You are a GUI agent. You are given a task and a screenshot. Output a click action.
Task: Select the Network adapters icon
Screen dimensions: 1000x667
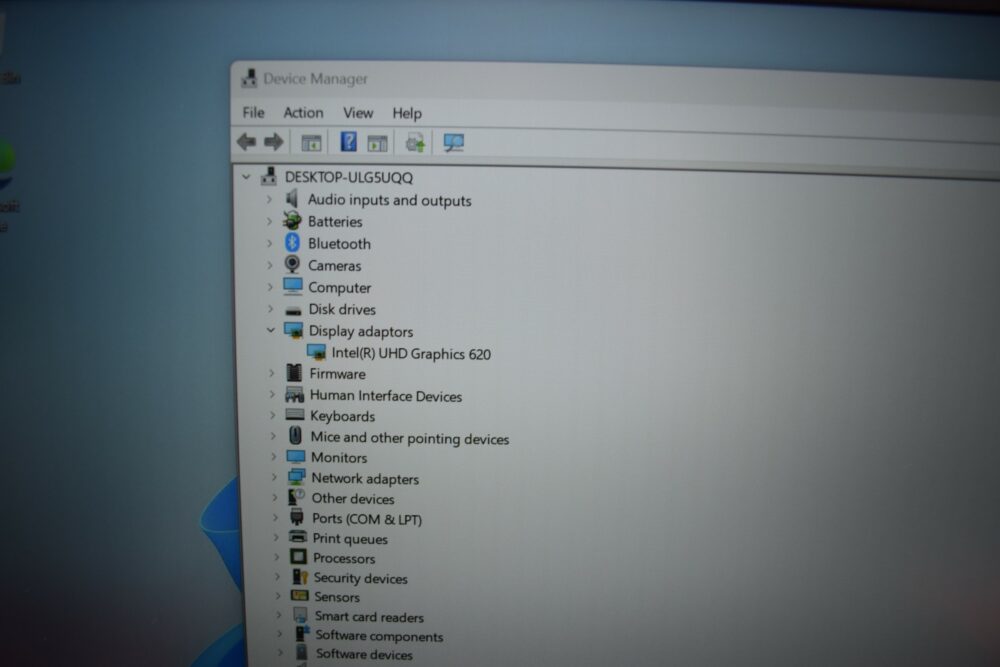(297, 477)
